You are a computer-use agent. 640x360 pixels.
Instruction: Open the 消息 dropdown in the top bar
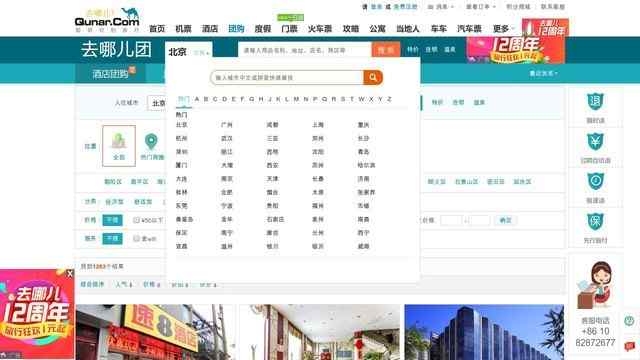[440, 7]
